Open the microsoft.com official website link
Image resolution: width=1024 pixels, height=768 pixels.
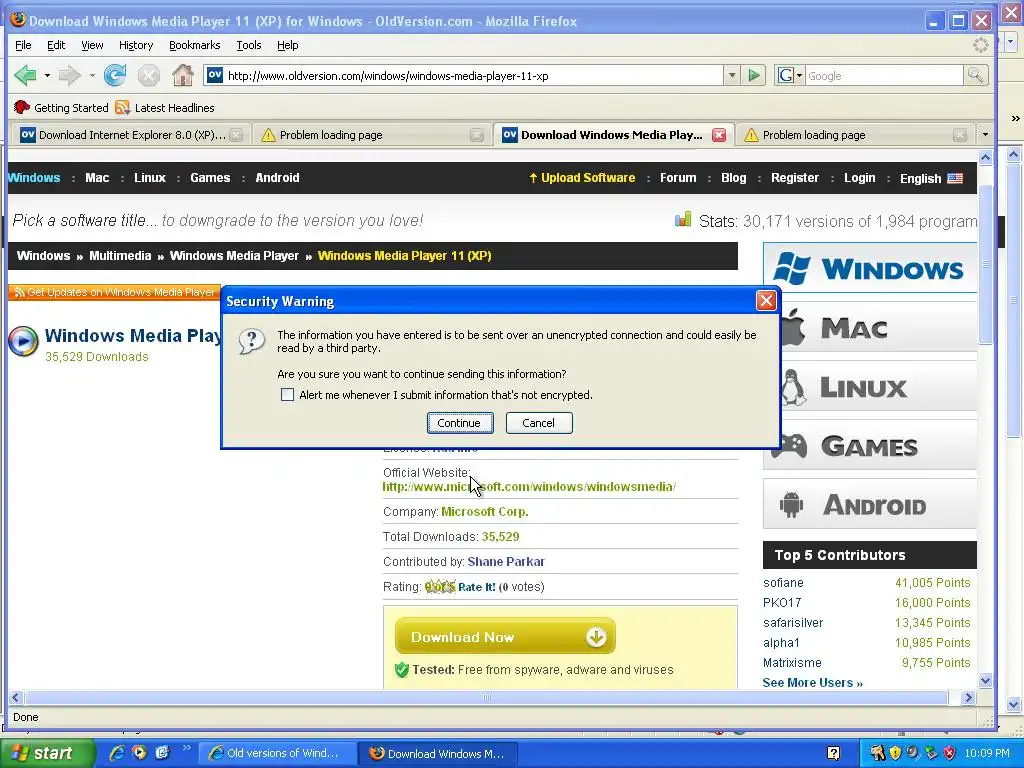click(x=529, y=487)
